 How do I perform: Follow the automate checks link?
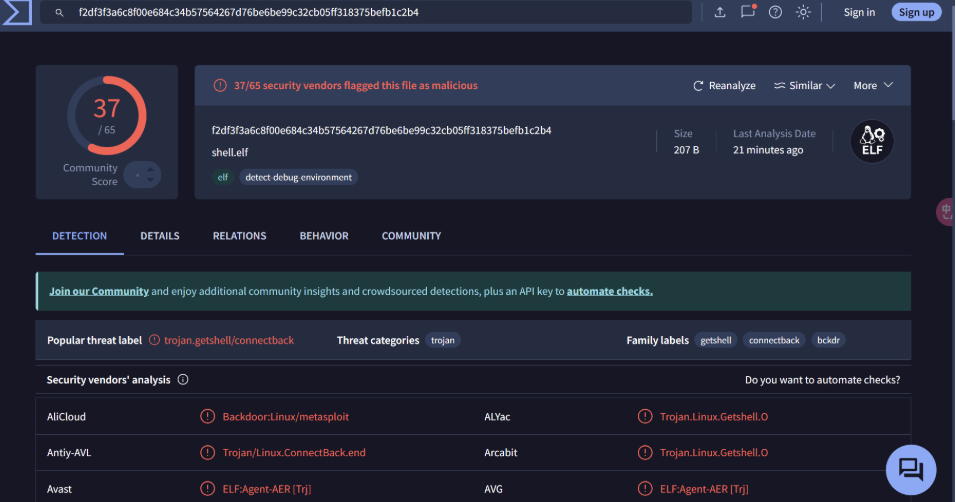[610, 291]
